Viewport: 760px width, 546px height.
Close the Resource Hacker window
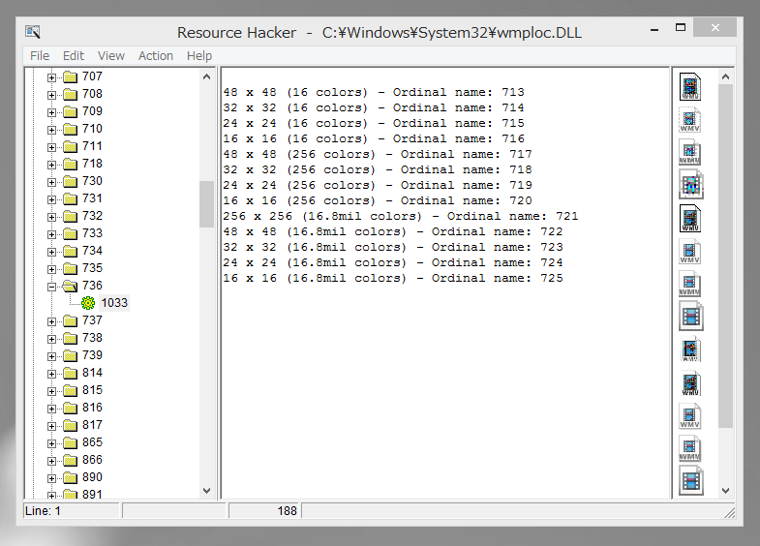click(x=715, y=28)
